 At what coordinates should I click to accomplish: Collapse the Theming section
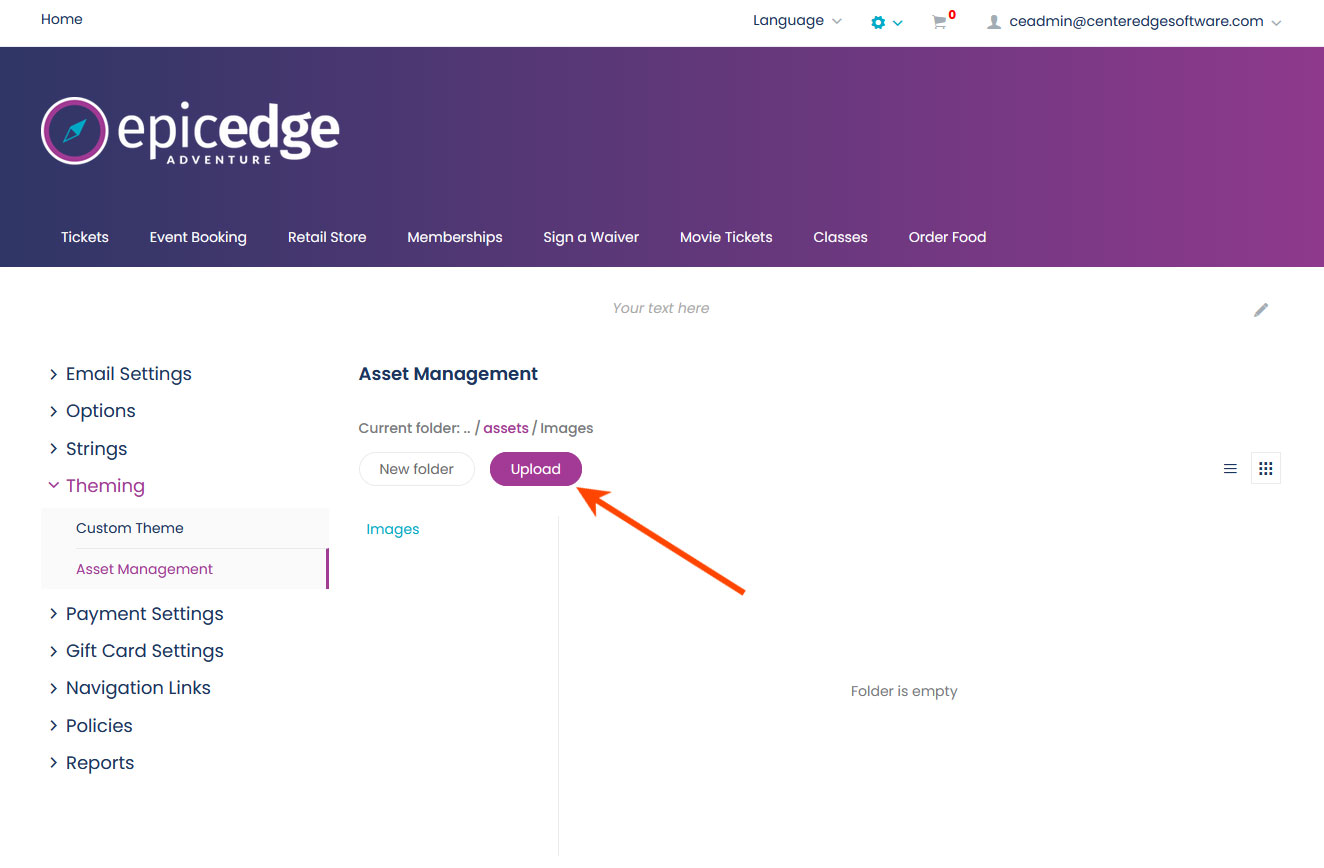(x=96, y=486)
